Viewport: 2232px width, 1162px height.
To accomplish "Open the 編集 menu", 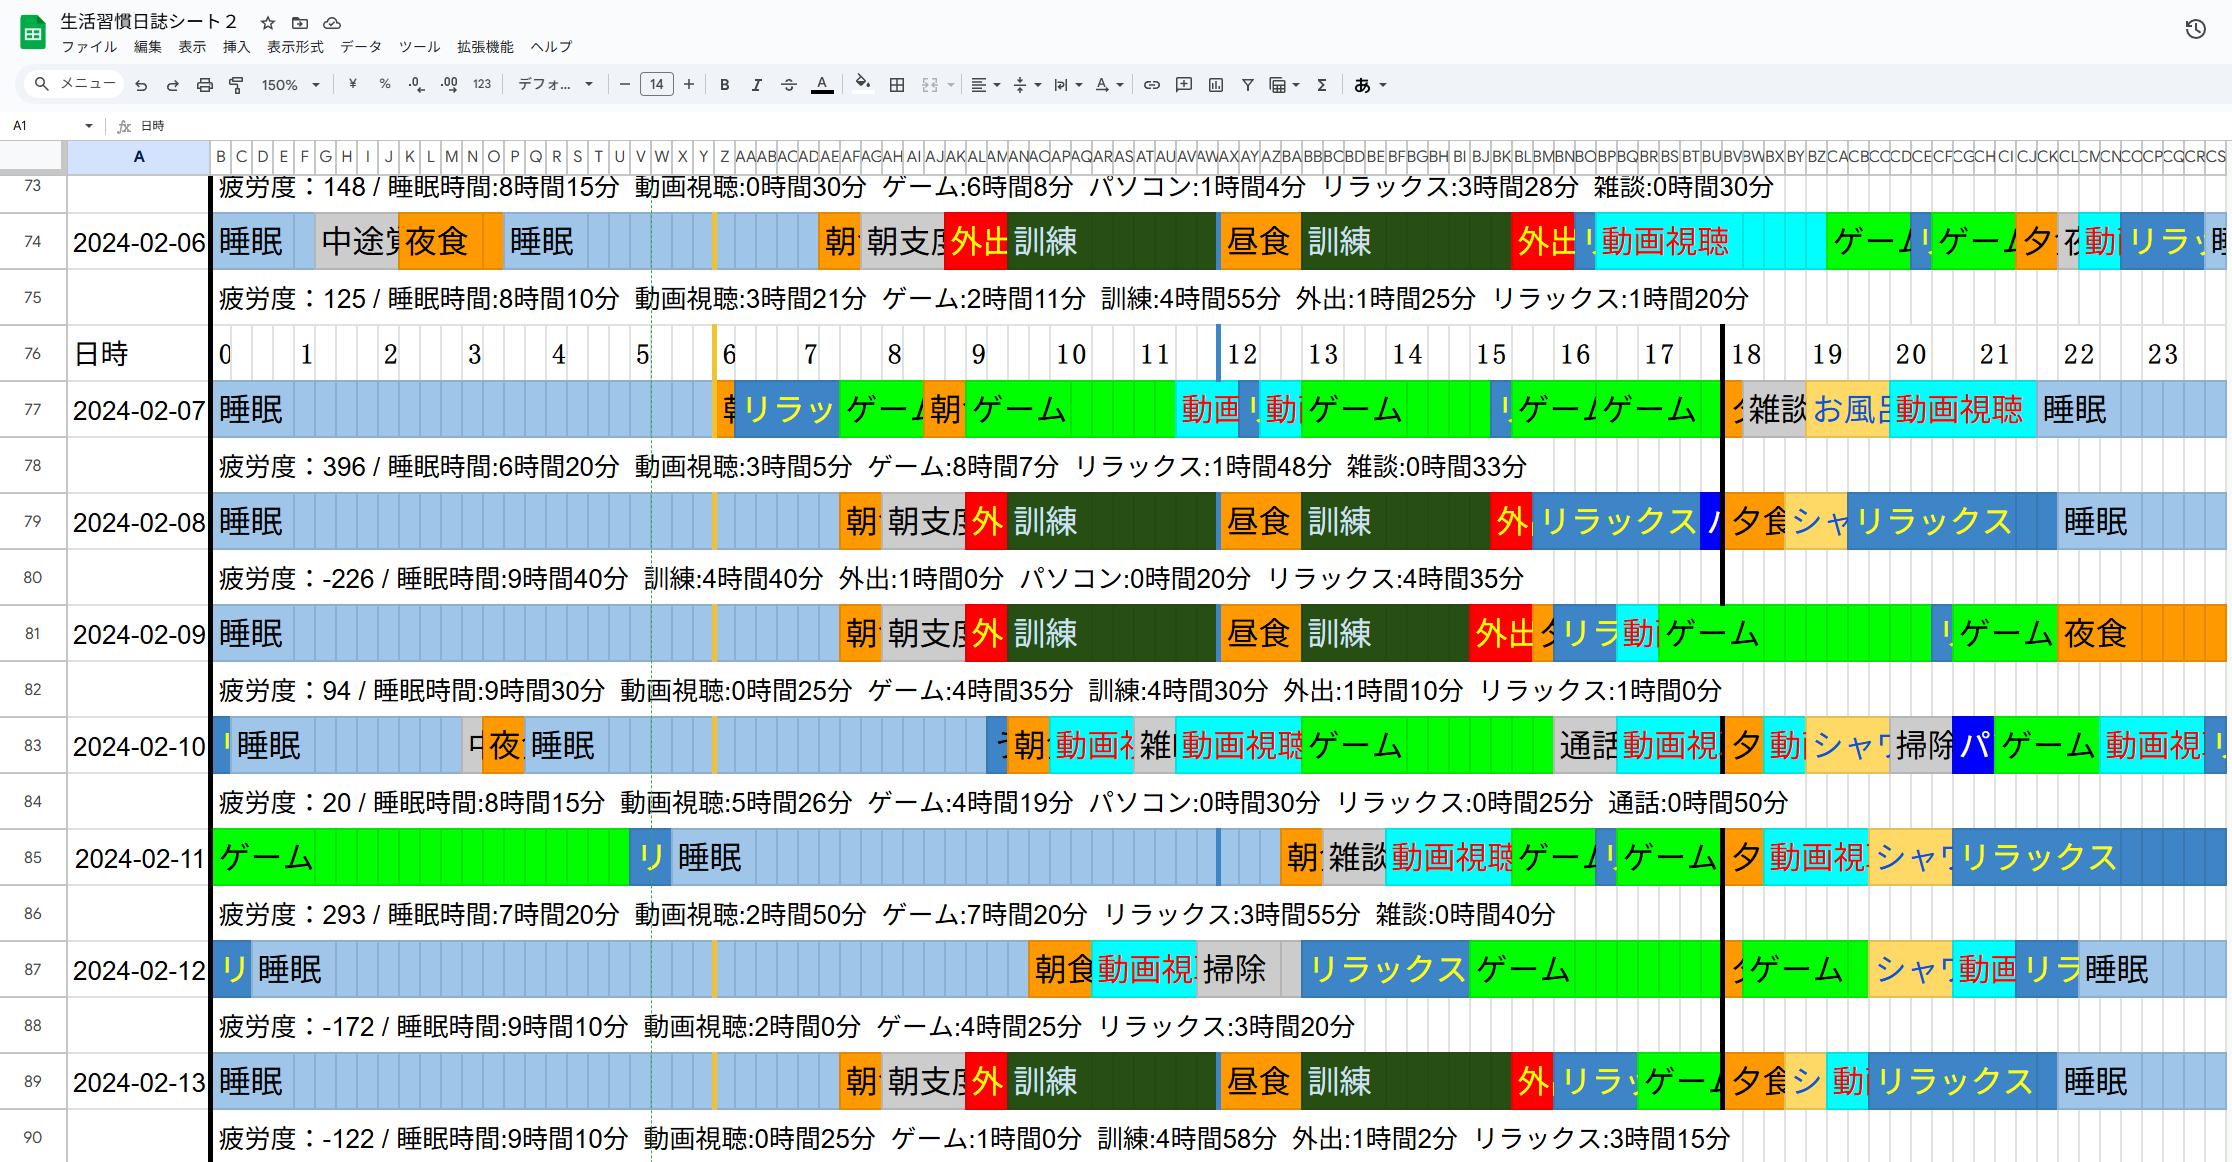I will click(147, 47).
